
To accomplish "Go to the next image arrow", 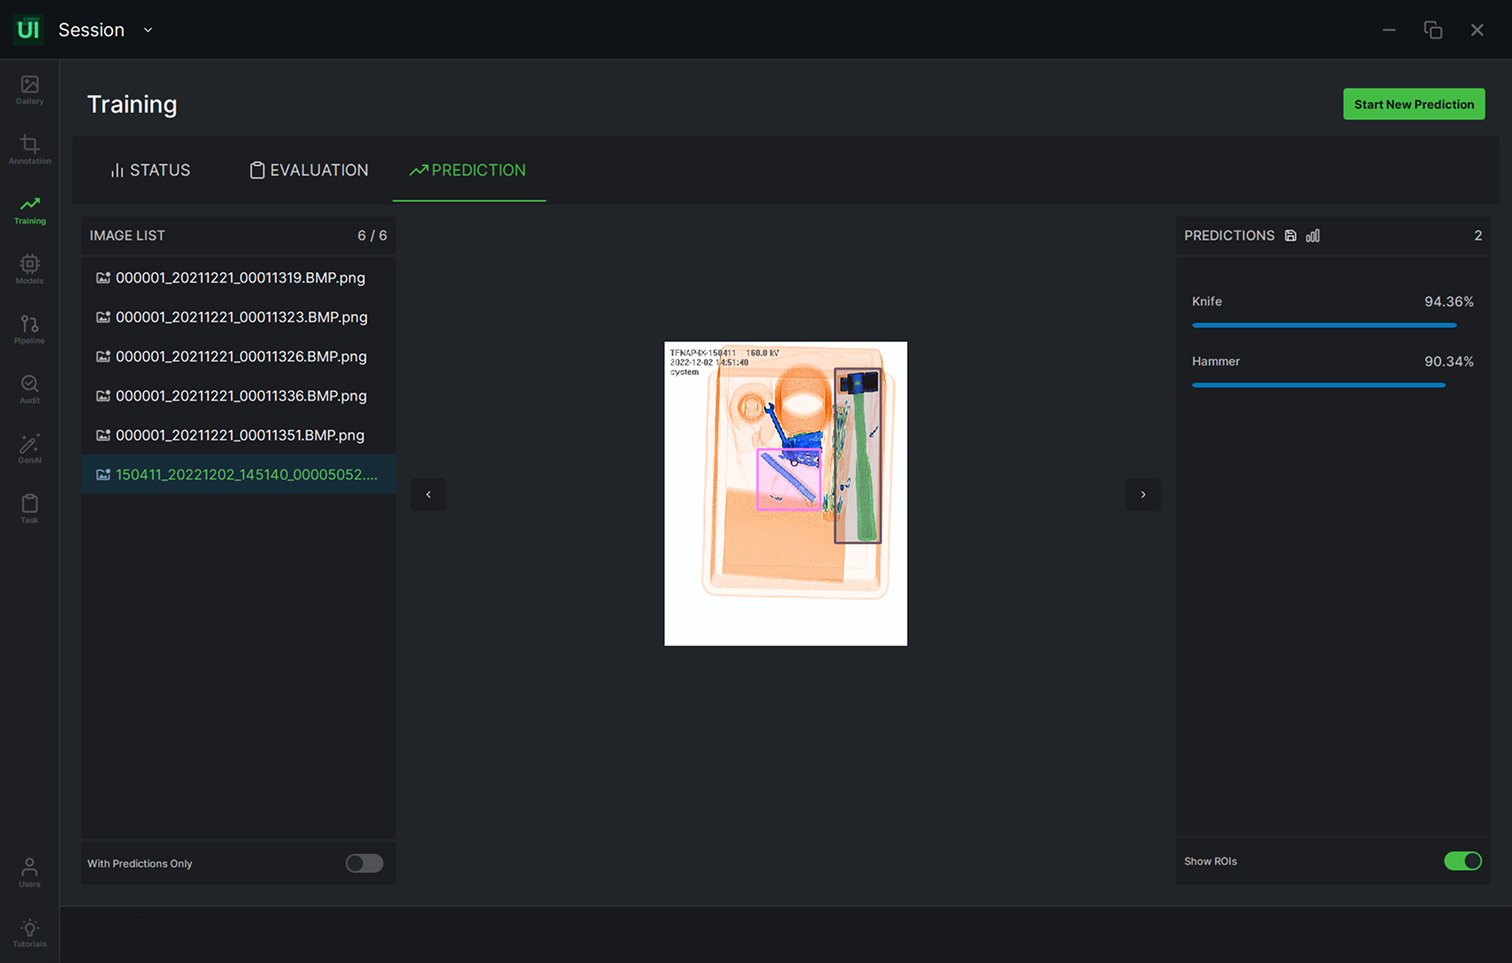I will tap(1143, 494).
